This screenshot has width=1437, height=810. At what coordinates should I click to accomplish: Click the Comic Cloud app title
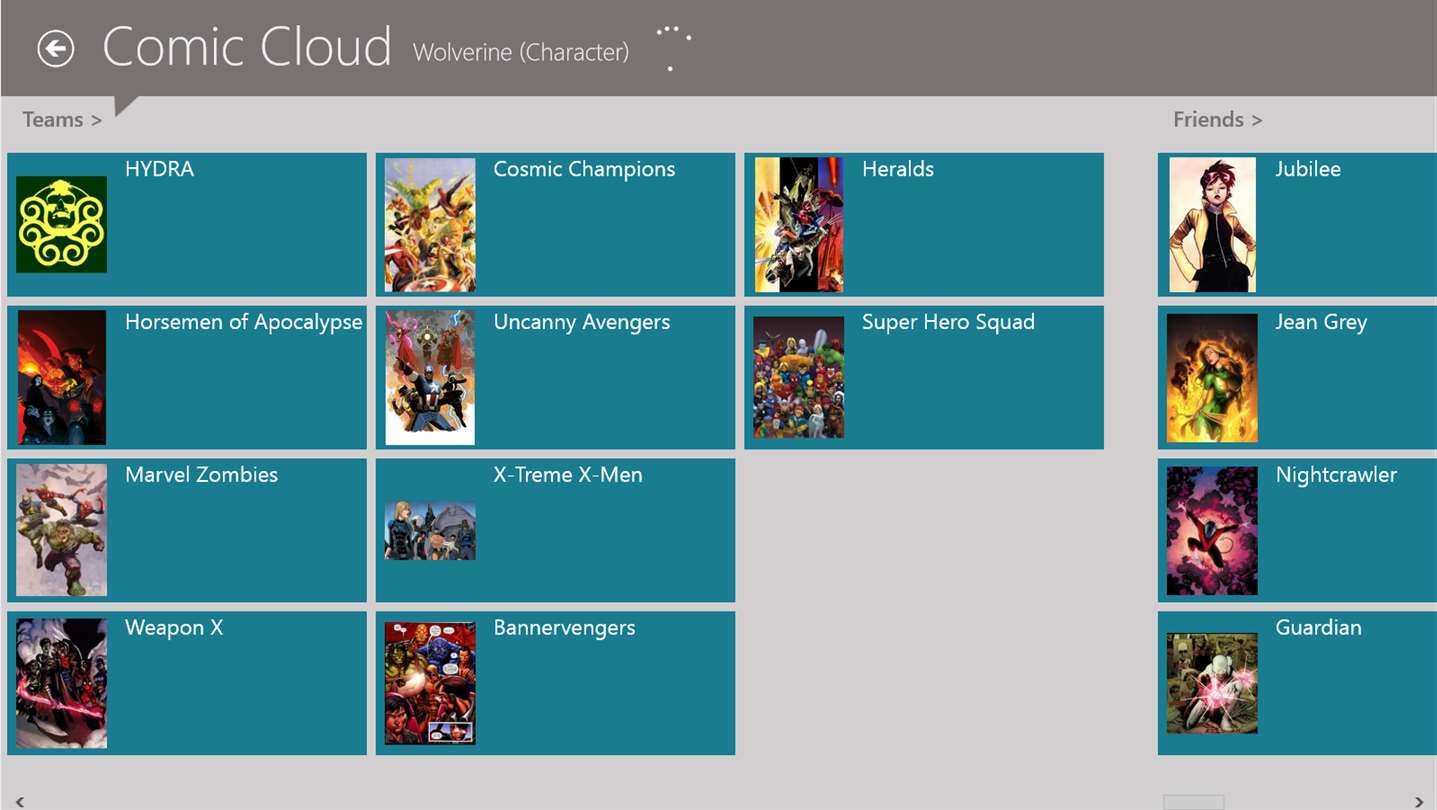[x=247, y=48]
